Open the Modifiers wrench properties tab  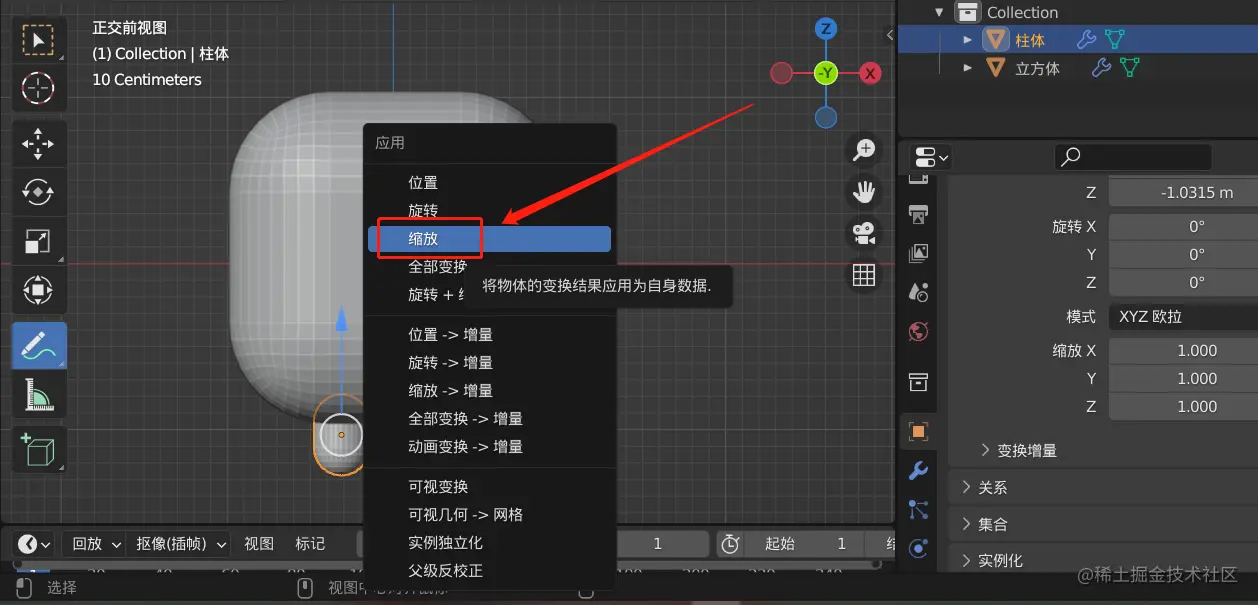pyautogui.click(x=918, y=471)
